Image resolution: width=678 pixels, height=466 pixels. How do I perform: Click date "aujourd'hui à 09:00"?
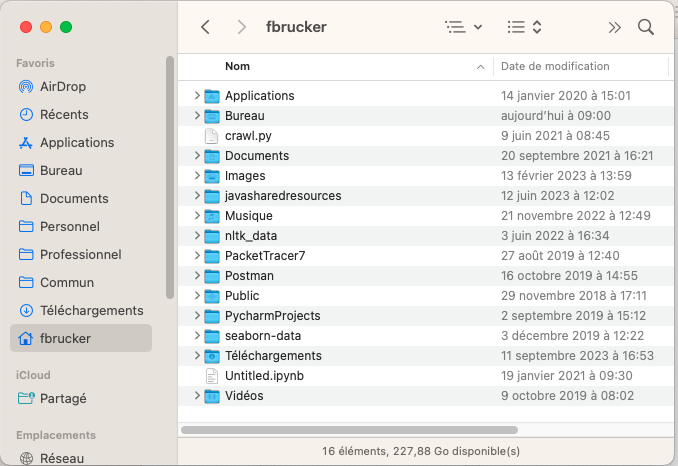click(x=556, y=115)
